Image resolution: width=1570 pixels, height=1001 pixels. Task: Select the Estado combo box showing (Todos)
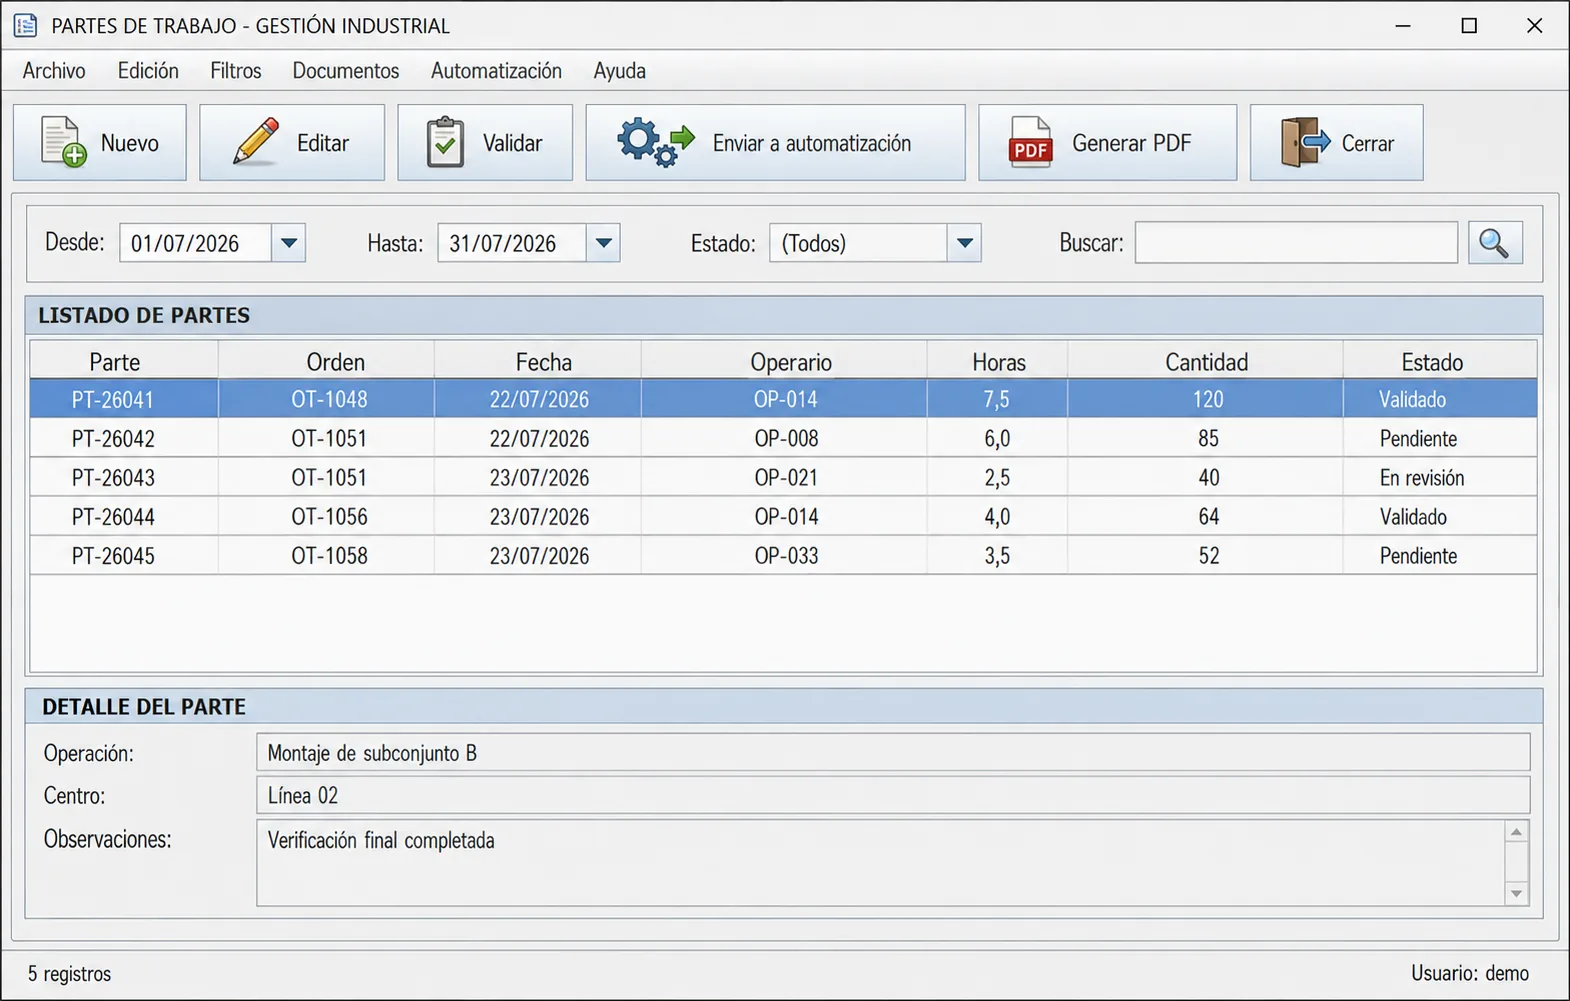[875, 243]
